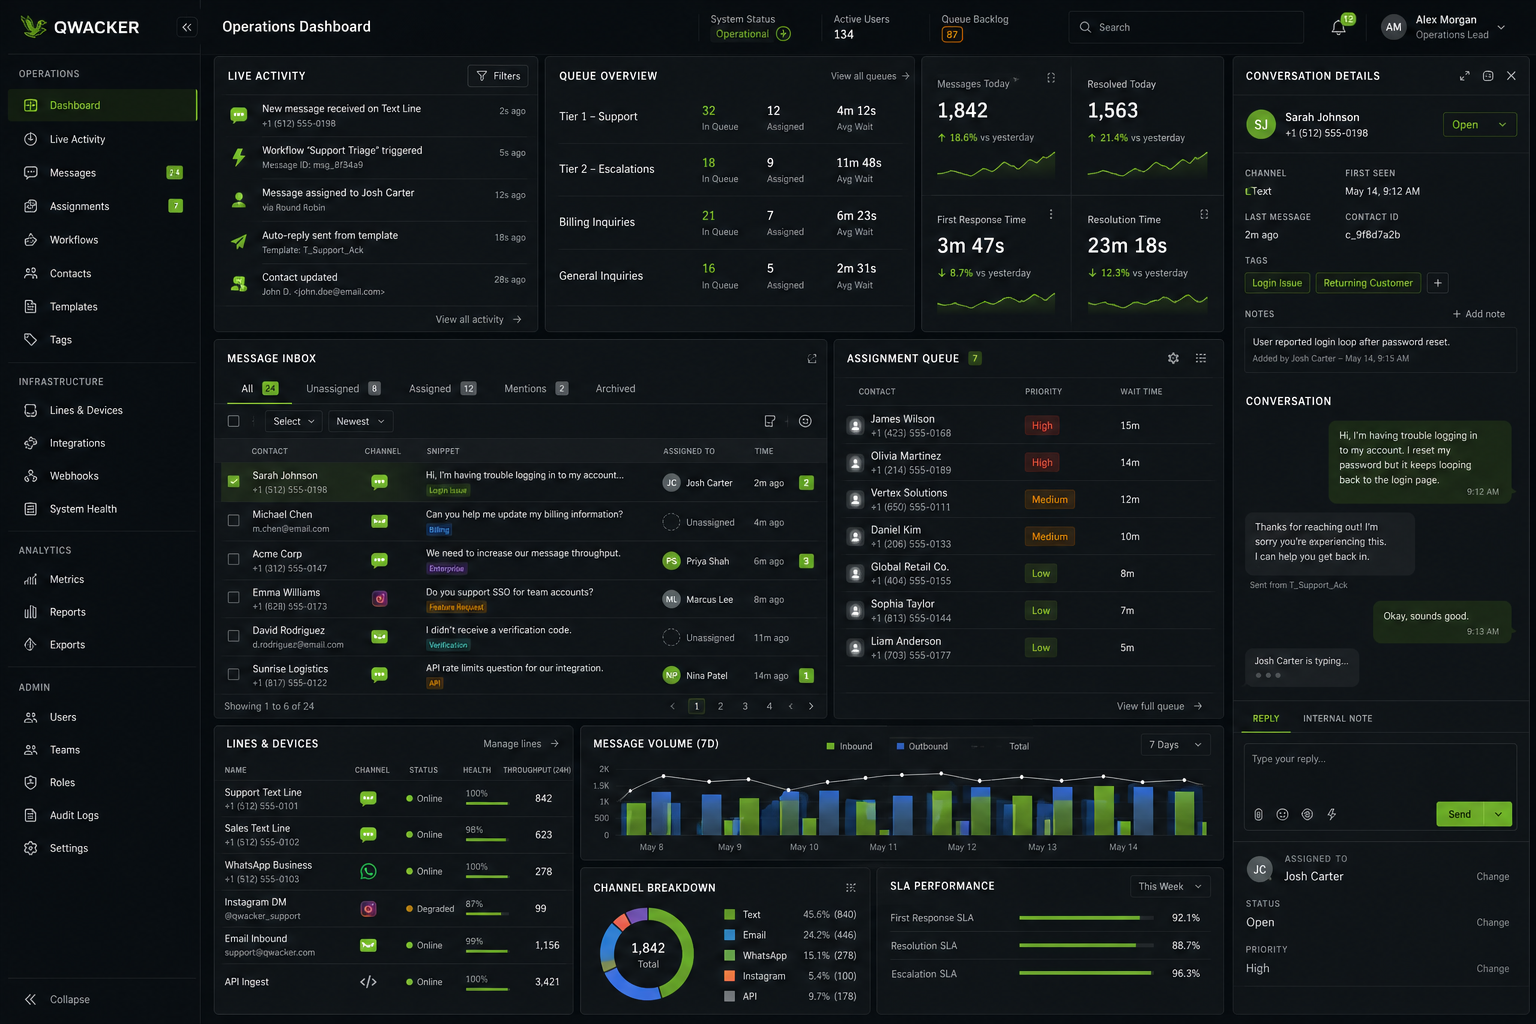
Task: Click into the Search field
Action: tap(1186, 27)
